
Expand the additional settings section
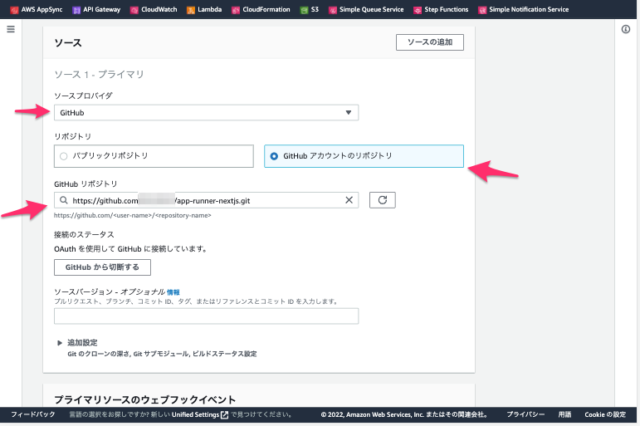pyautogui.click(x=78, y=343)
